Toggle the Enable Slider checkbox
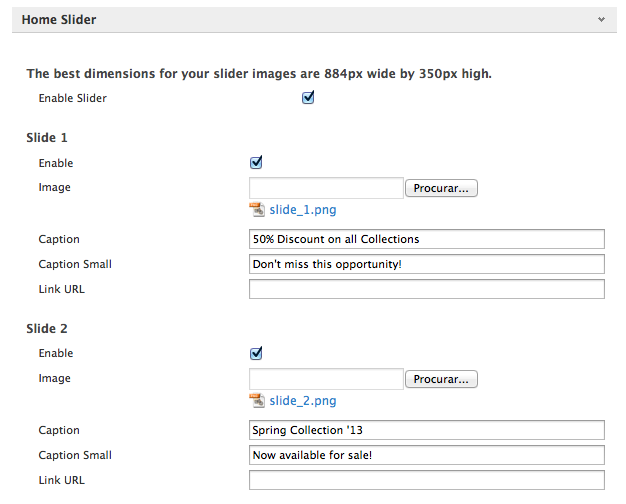This screenshot has height=504, width=626. pyautogui.click(x=308, y=98)
